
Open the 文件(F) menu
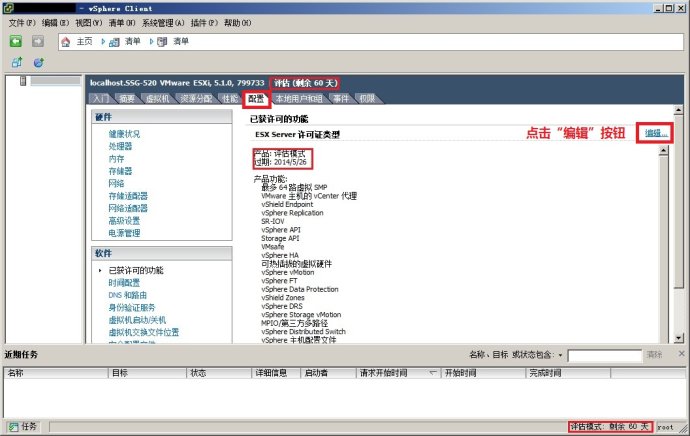tap(22, 23)
